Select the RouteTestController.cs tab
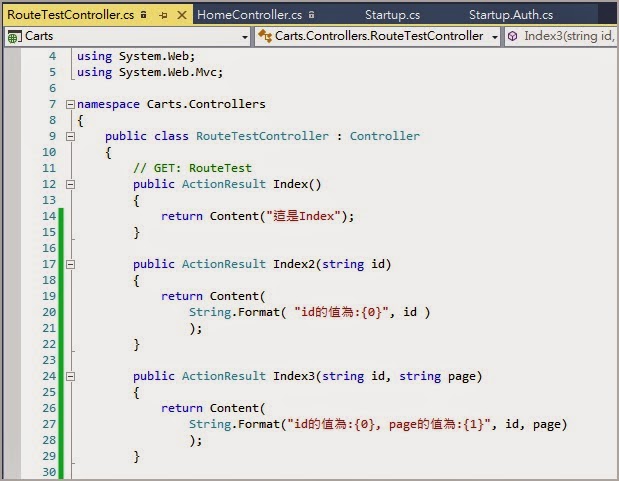 (71, 15)
